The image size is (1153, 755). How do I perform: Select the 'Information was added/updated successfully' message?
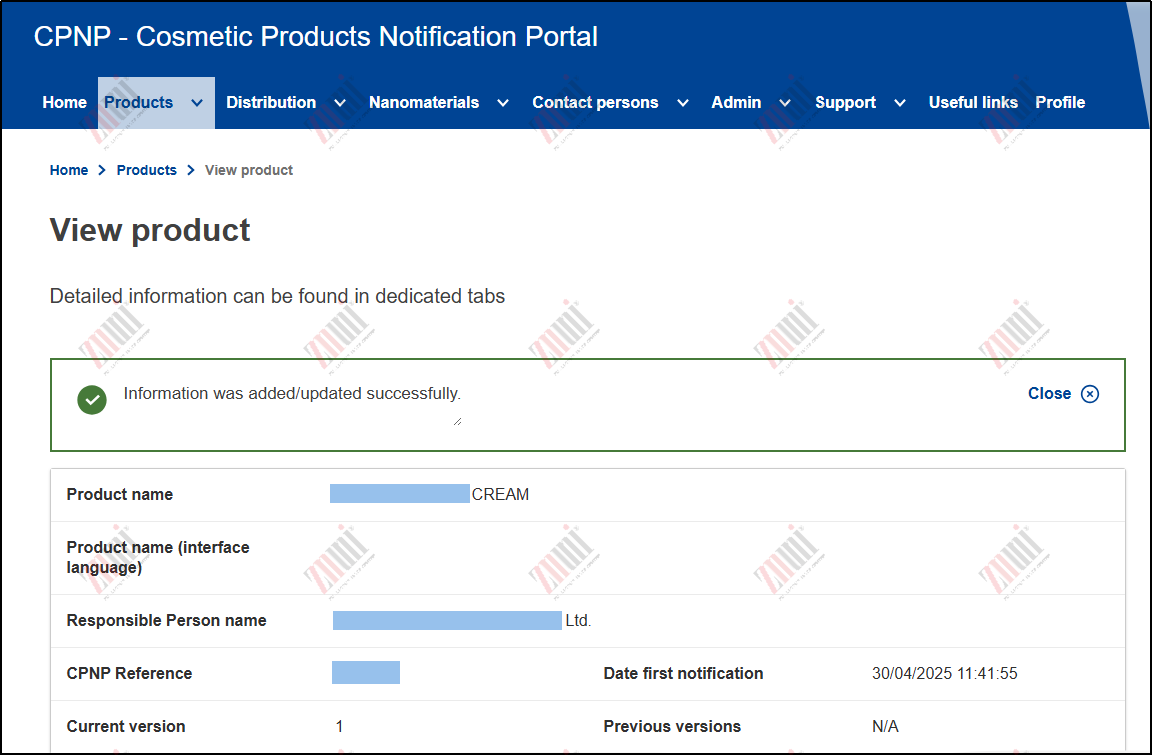(292, 393)
